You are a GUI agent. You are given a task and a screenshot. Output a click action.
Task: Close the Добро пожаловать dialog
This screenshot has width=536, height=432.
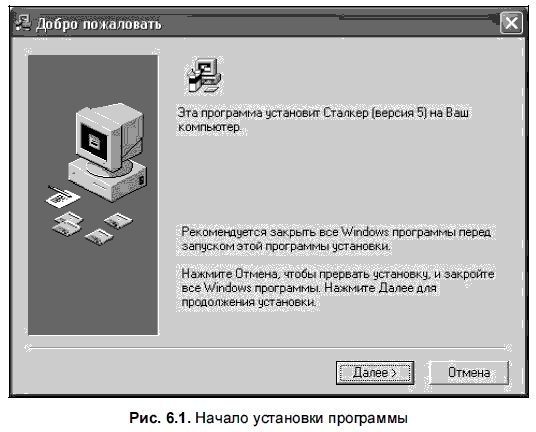(511, 23)
